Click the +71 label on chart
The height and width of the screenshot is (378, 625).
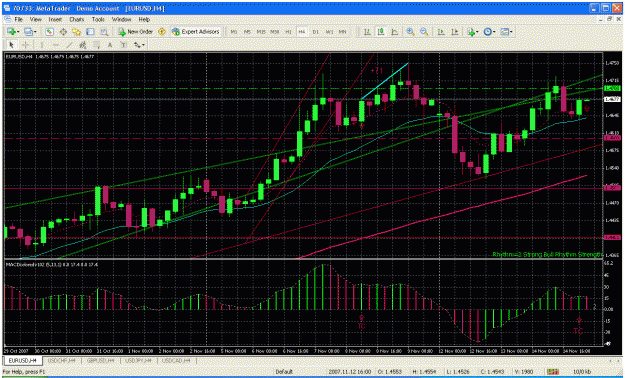click(x=376, y=71)
